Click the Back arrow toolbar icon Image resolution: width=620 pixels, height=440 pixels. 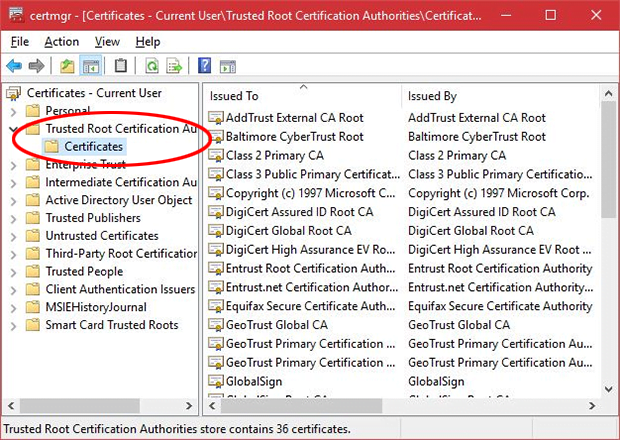click(x=14, y=66)
